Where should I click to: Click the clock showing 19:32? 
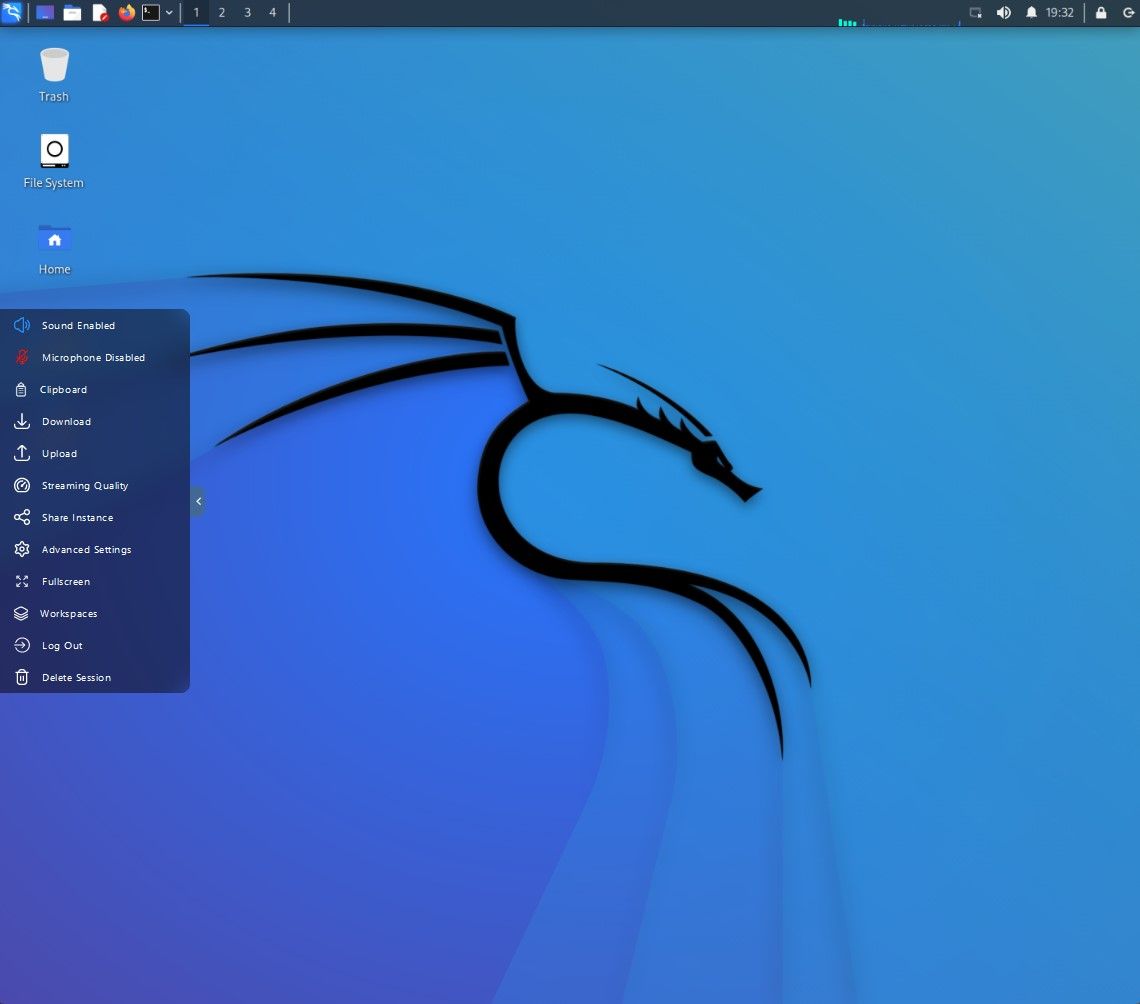coord(1059,13)
